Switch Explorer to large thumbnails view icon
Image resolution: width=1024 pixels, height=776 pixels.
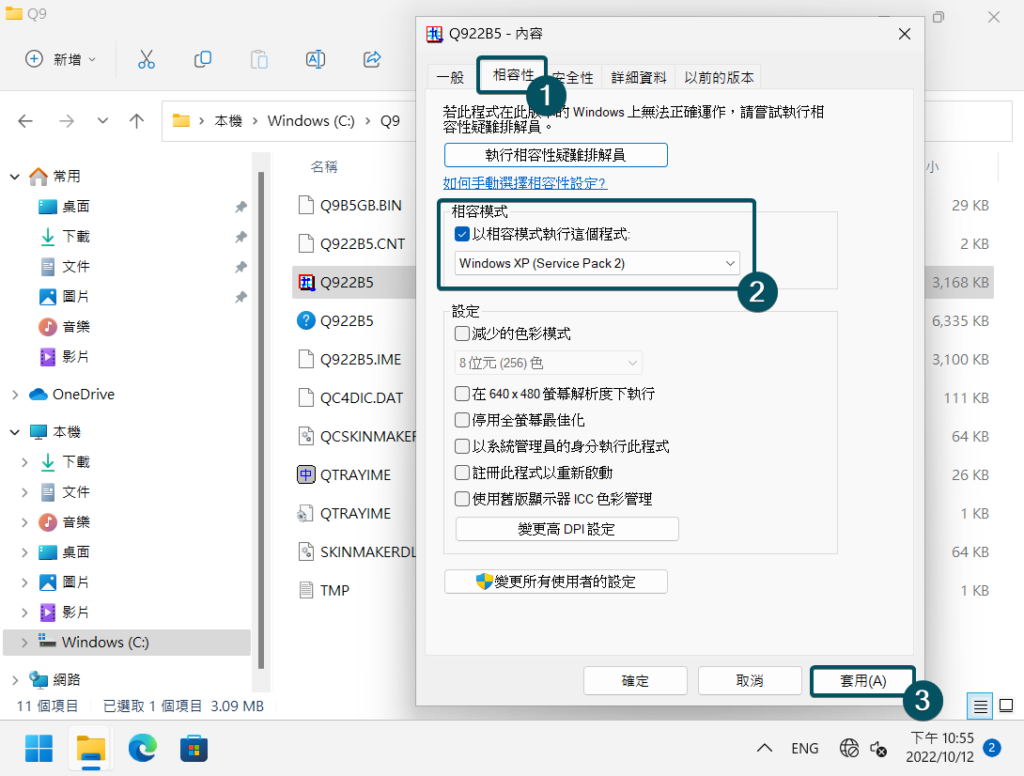pyautogui.click(x=1006, y=705)
